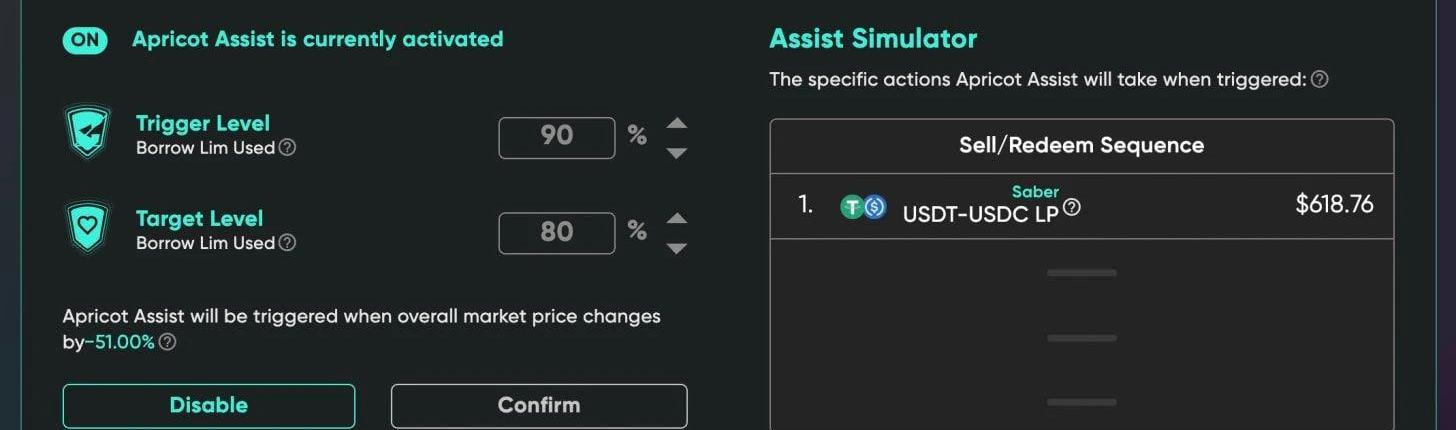This screenshot has width=1456, height=430.
Task: Toggle the ON switch for Apricot Assist
Action: click(86, 39)
